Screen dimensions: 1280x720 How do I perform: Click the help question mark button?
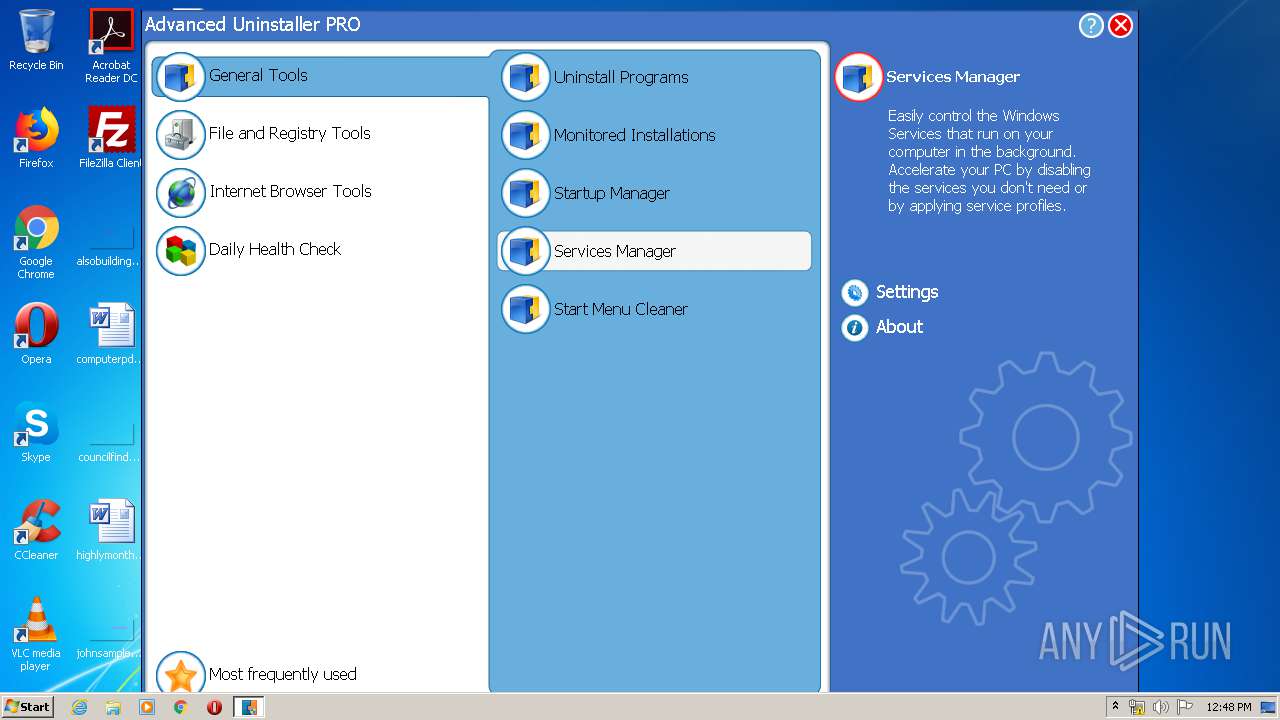click(x=1091, y=26)
